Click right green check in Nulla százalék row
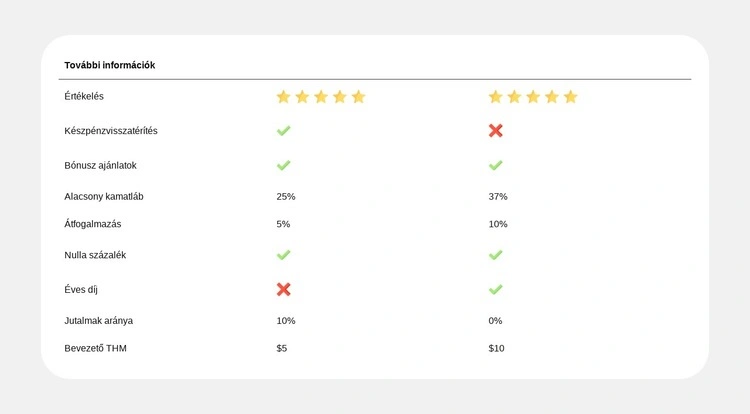The image size is (750, 414). (x=495, y=255)
